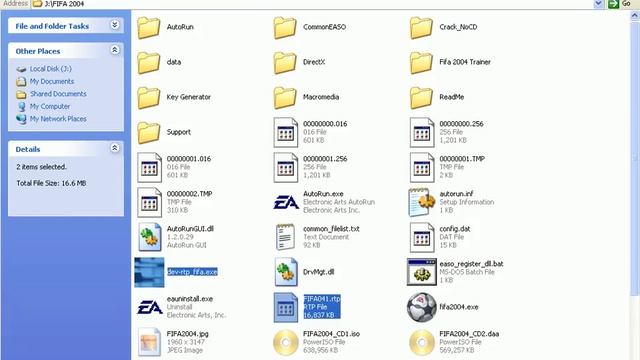Select the FIFA2004_CD1.iso disc icon
This screenshot has height=360, width=640.
pyautogui.click(x=285, y=342)
